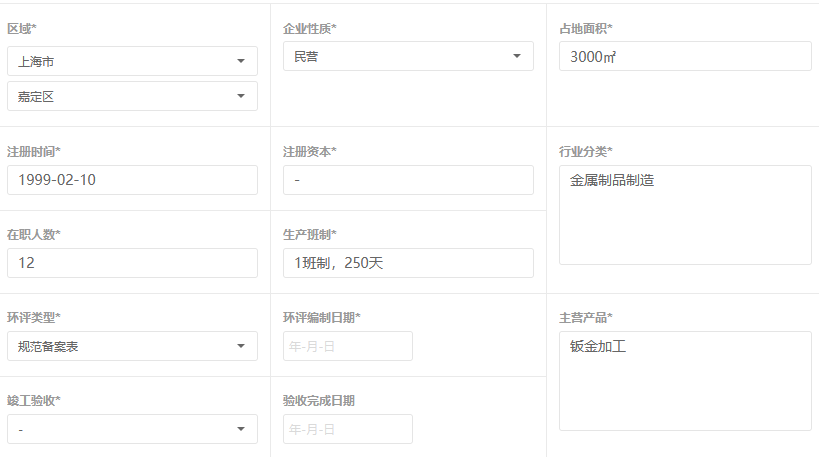
Task: Click the 行业分类 text area with 金属制品制造
Action: tap(685, 215)
